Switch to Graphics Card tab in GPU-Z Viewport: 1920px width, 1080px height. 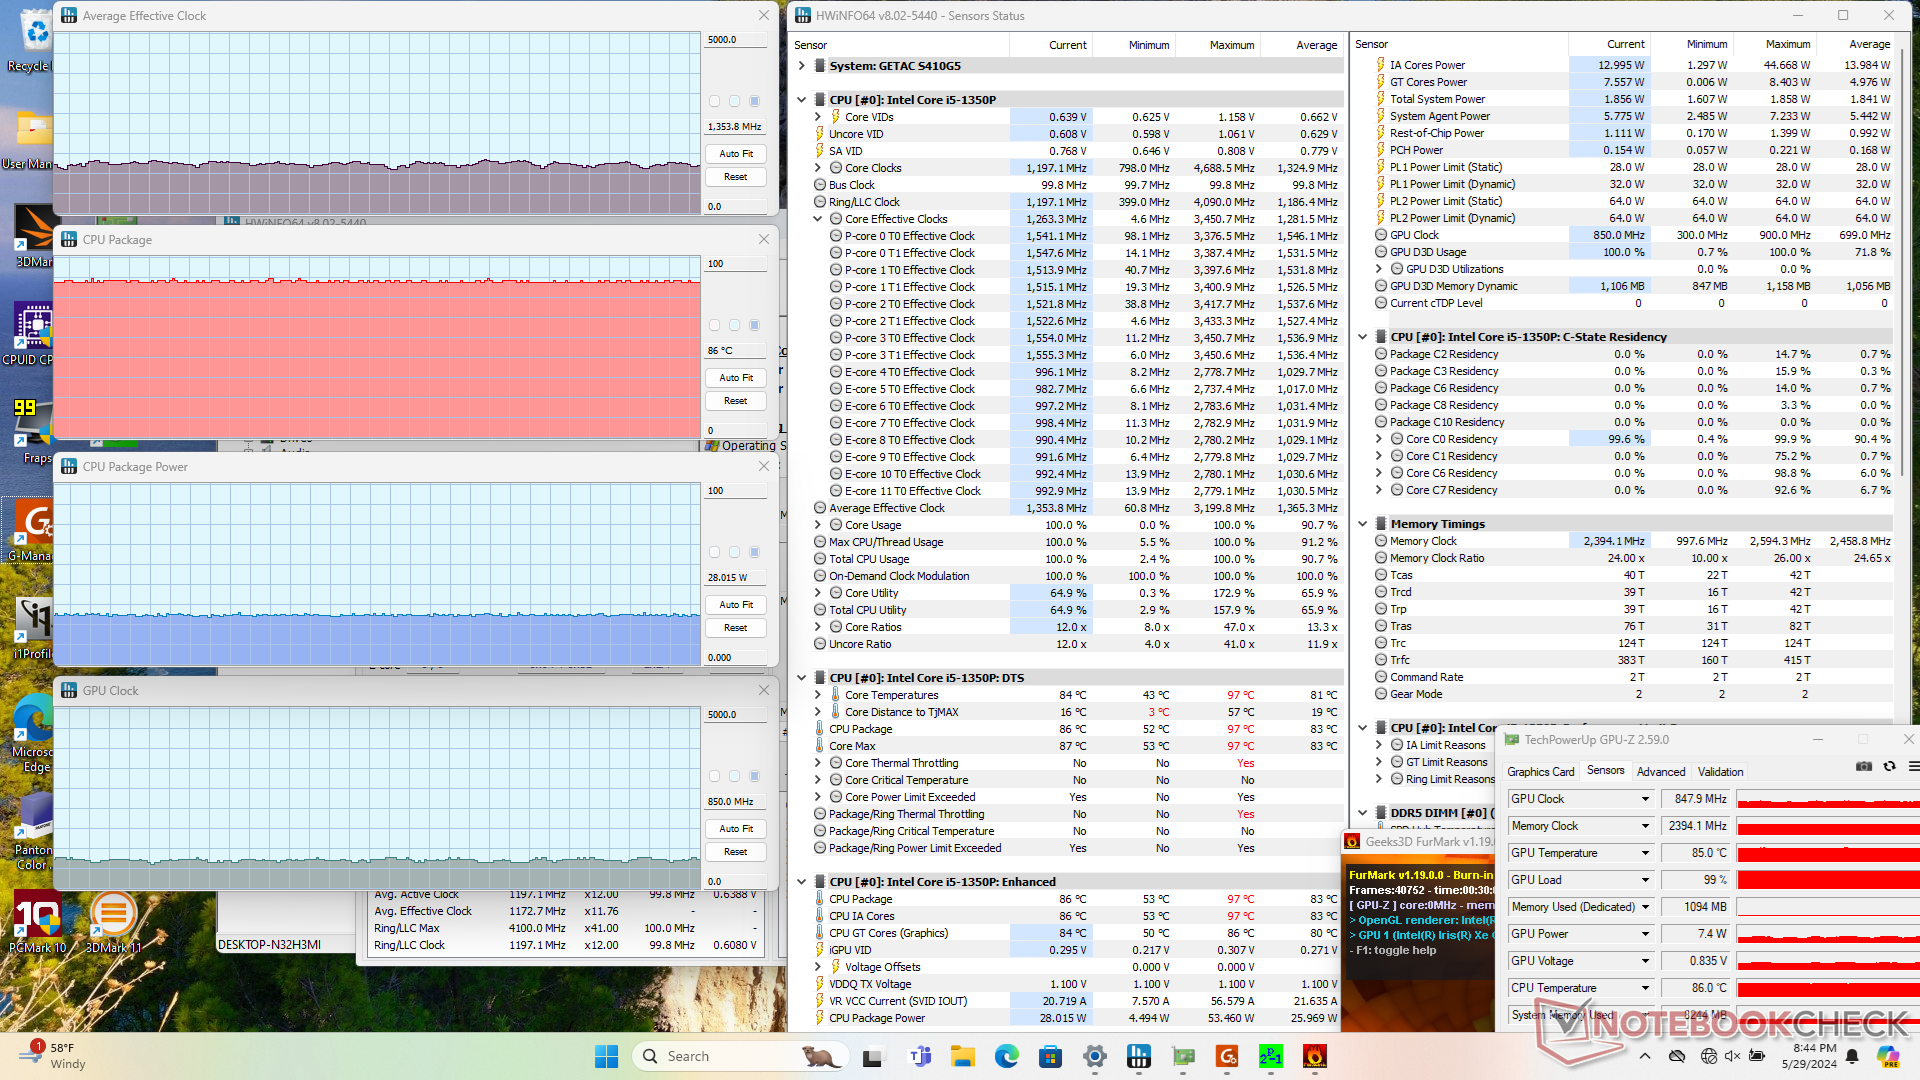pyautogui.click(x=1540, y=772)
